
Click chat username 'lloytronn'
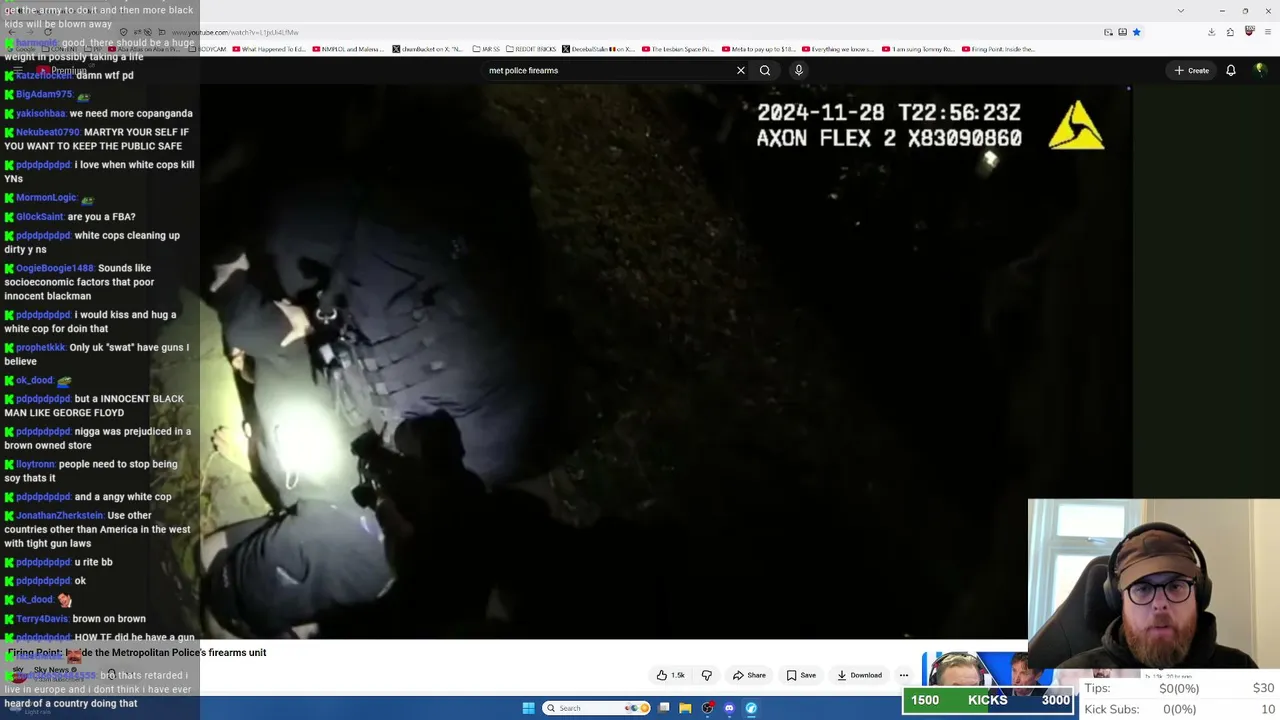click(36, 464)
